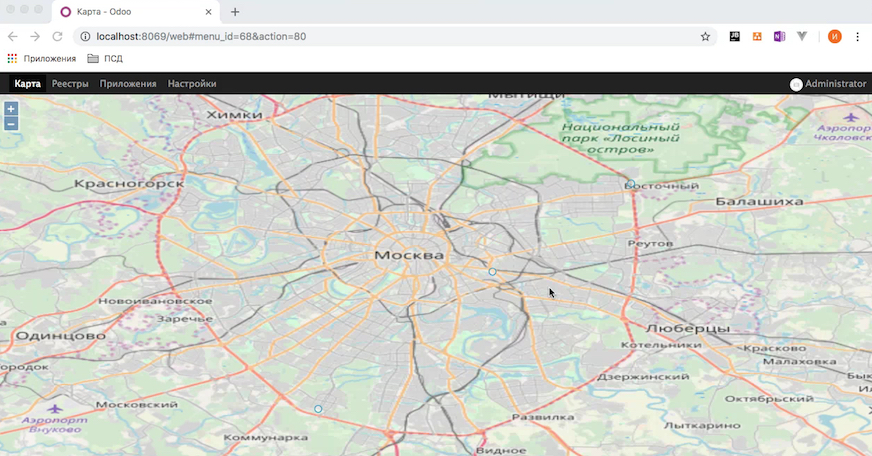
Task: Click the Красково label on the map
Action: pos(775,348)
